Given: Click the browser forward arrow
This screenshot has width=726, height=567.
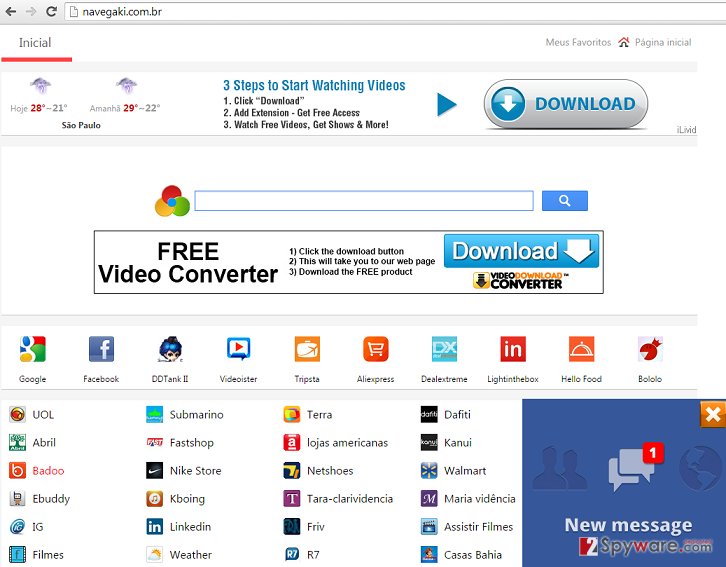Looking at the screenshot, I should click(31, 12).
